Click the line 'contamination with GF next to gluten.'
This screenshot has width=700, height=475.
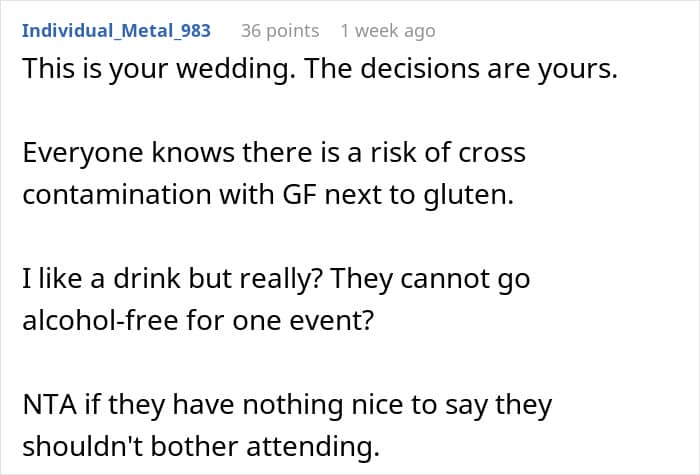(x=267, y=194)
